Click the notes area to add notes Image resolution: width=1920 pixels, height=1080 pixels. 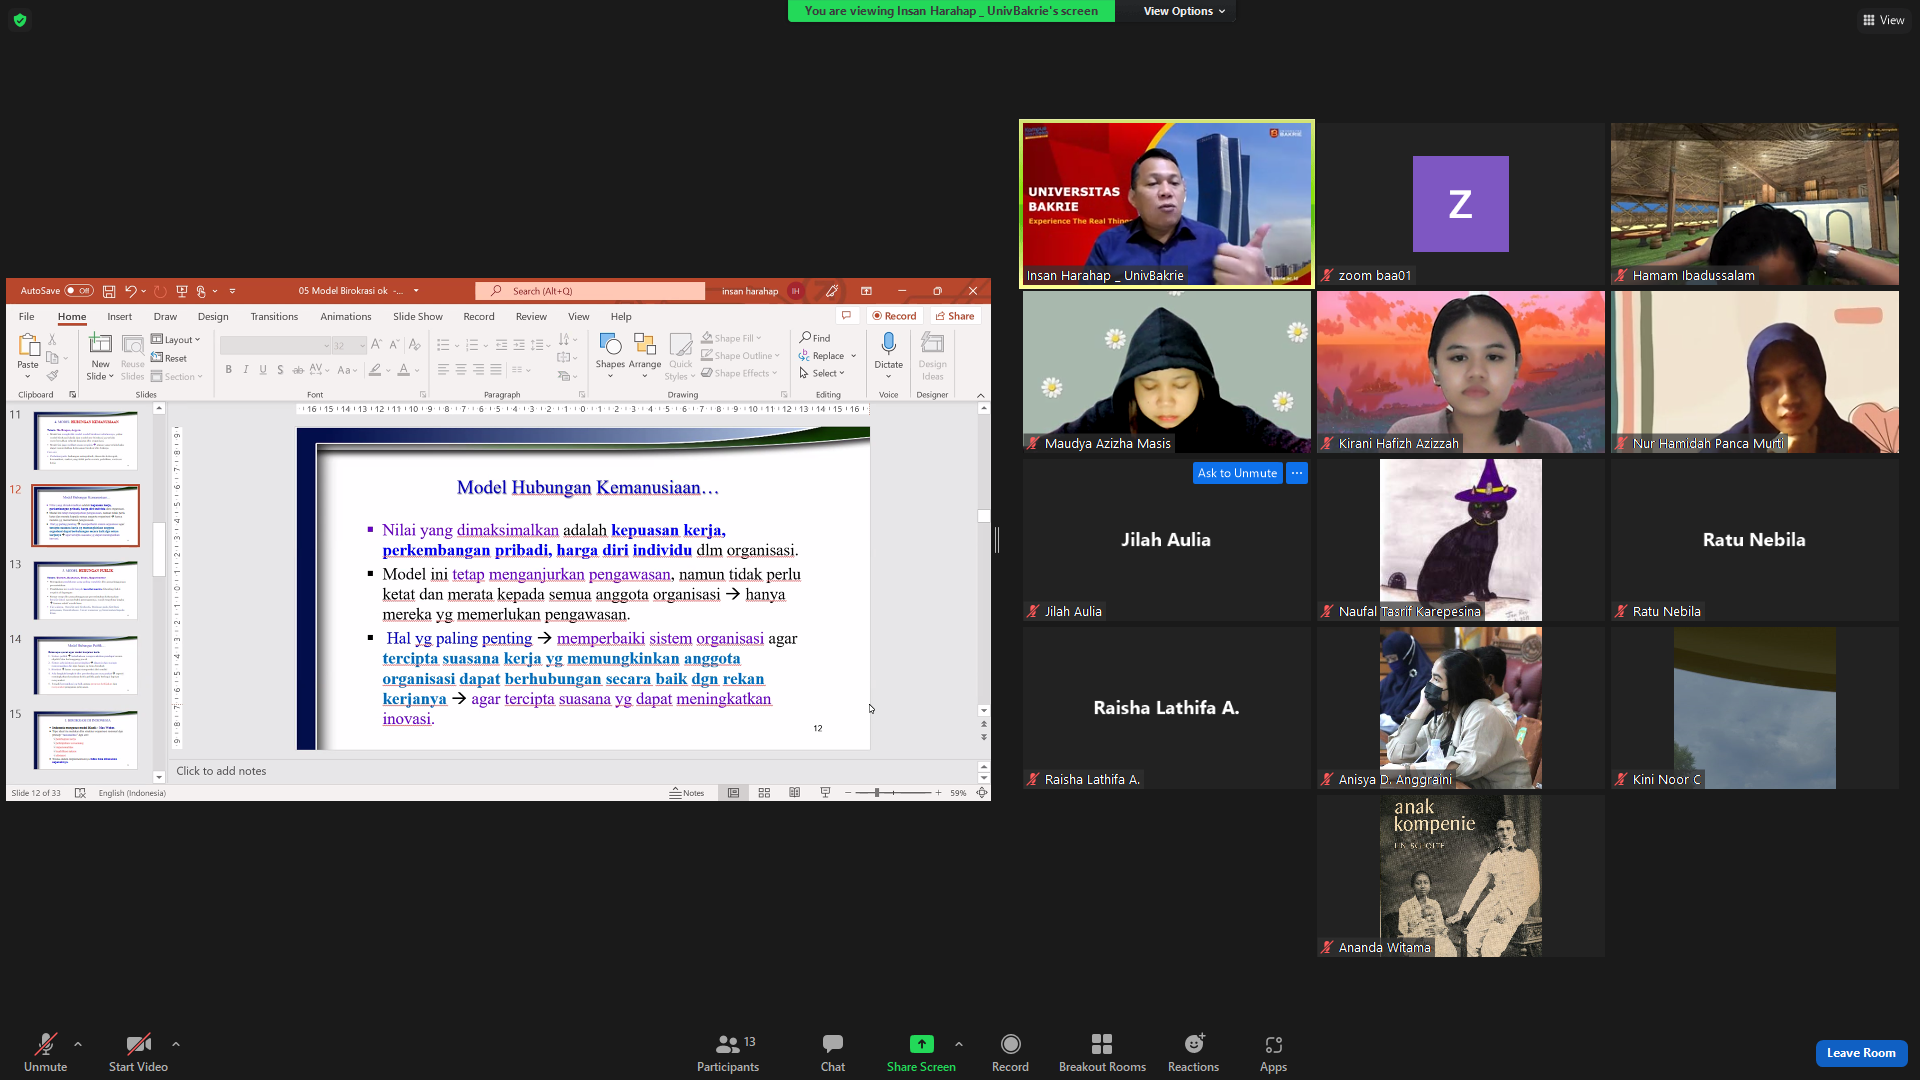pyautogui.click(x=570, y=771)
